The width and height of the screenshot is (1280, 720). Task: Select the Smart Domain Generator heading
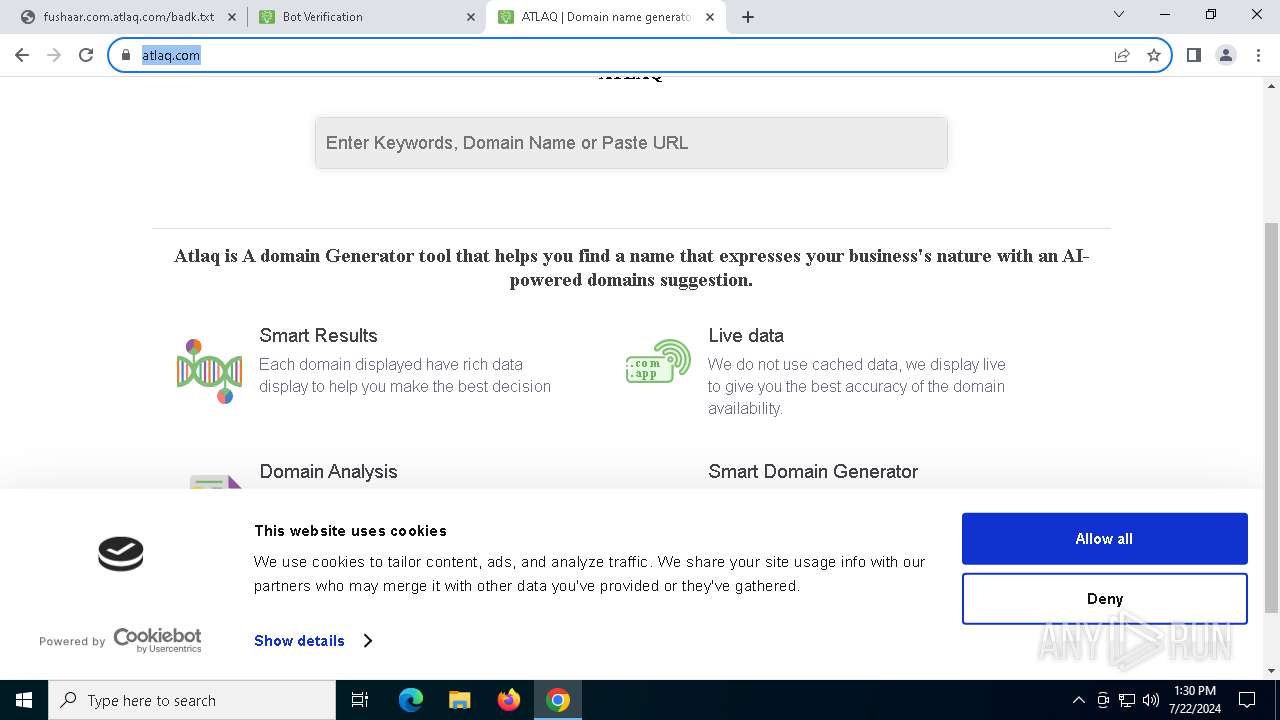(x=813, y=472)
